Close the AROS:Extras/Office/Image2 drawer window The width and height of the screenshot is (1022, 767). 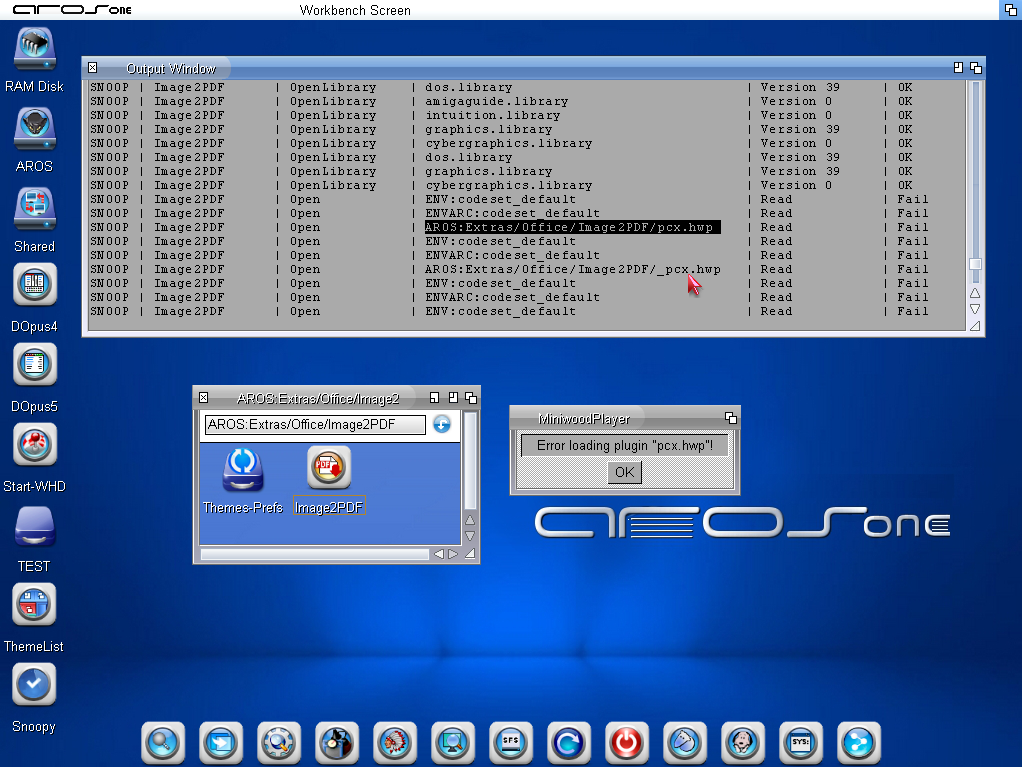(204, 398)
